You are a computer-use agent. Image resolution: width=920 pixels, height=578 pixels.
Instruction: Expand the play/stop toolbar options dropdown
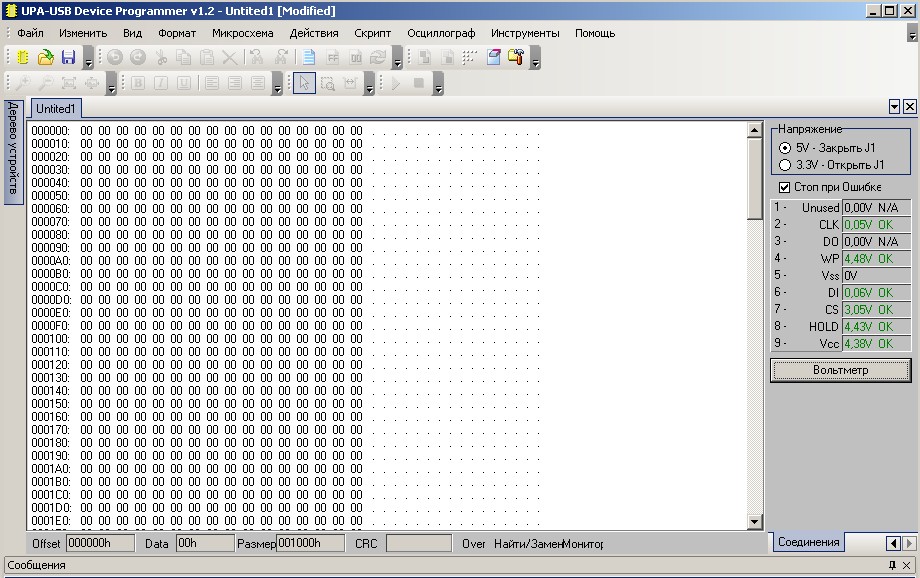pos(438,83)
